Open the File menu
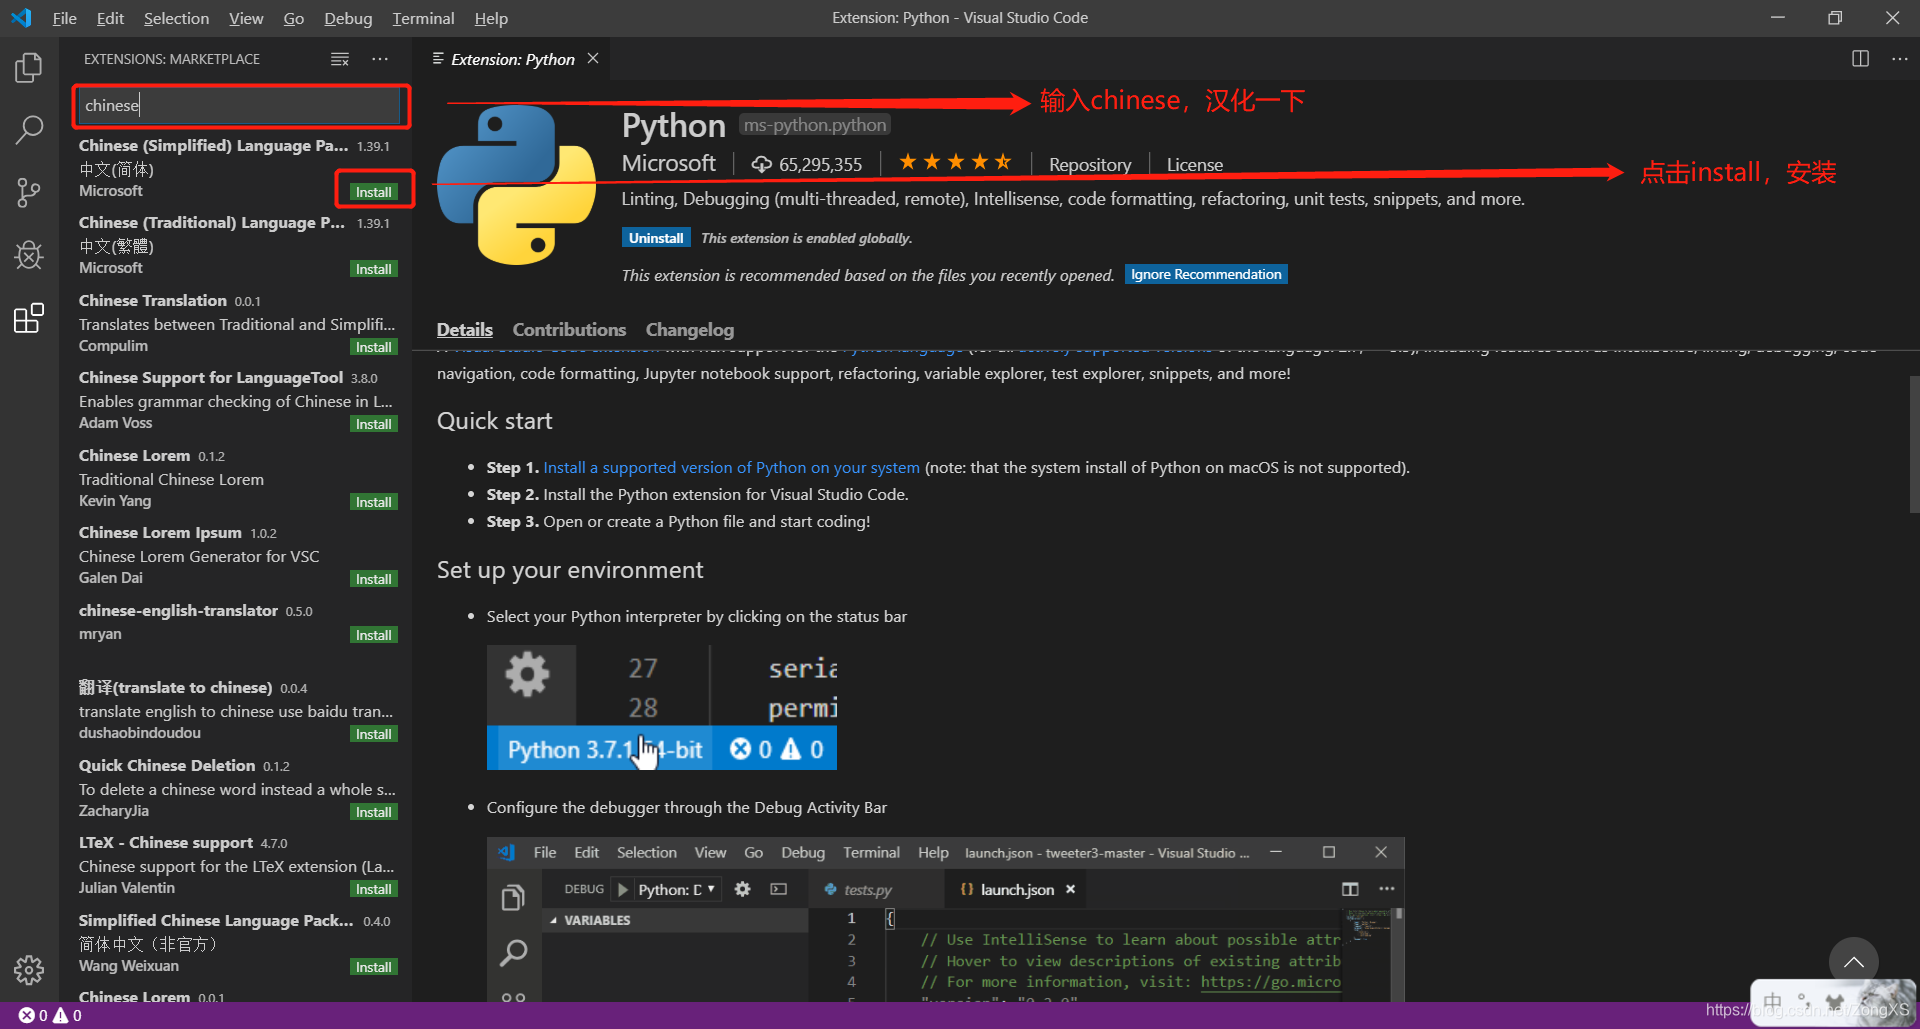This screenshot has width=1920, height=1029. (65, 18)
